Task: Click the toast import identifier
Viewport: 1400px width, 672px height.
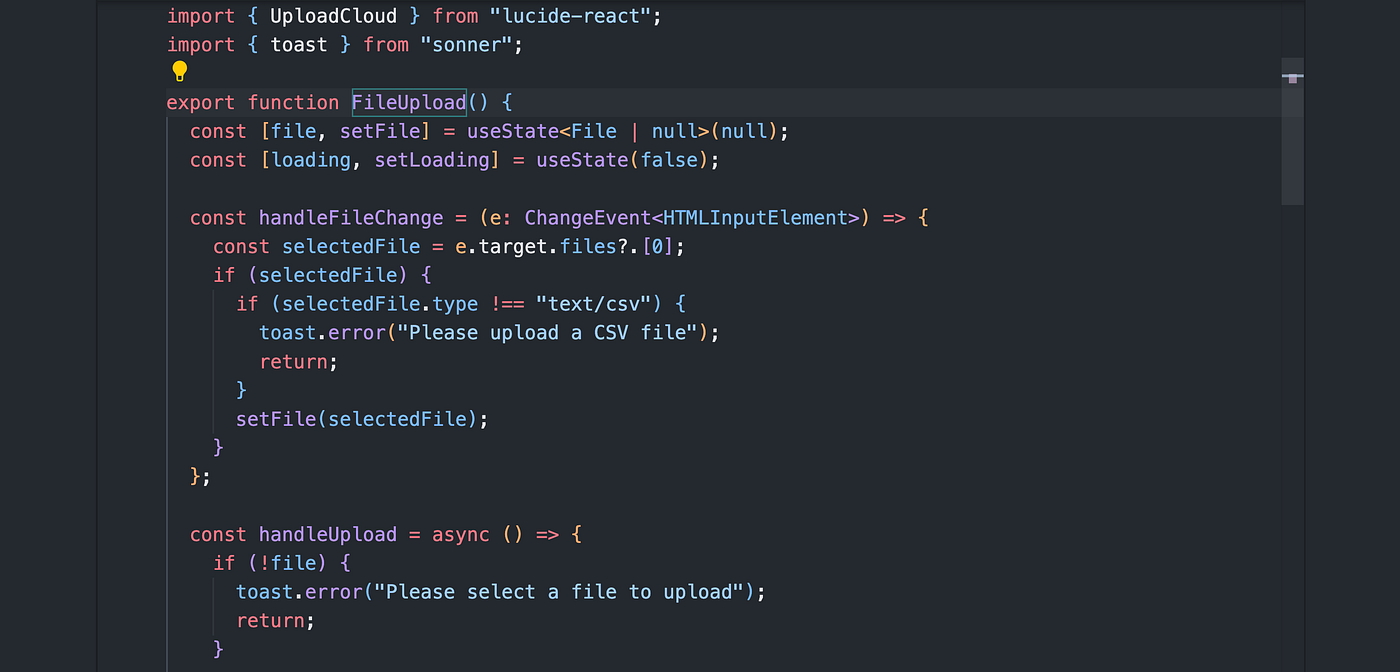Action: pyautogui.click(x=299, y=45)
